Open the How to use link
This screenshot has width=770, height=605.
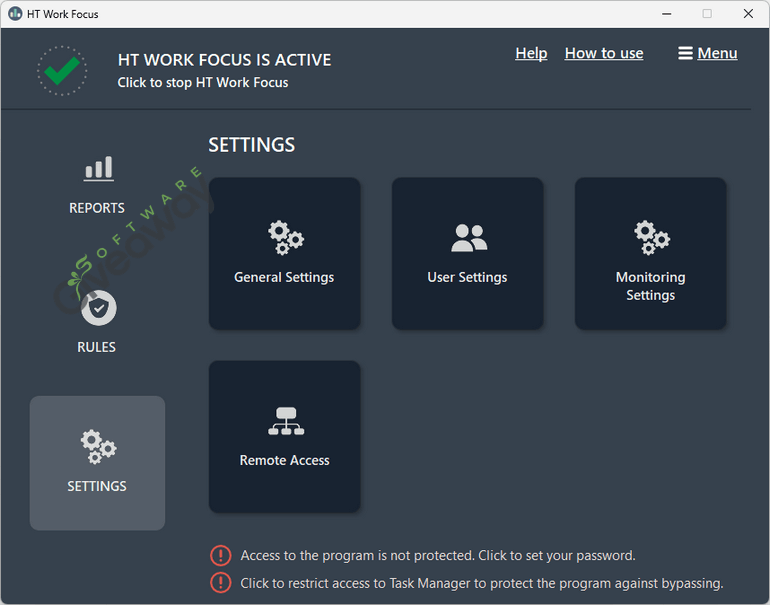tap(604, 53)
